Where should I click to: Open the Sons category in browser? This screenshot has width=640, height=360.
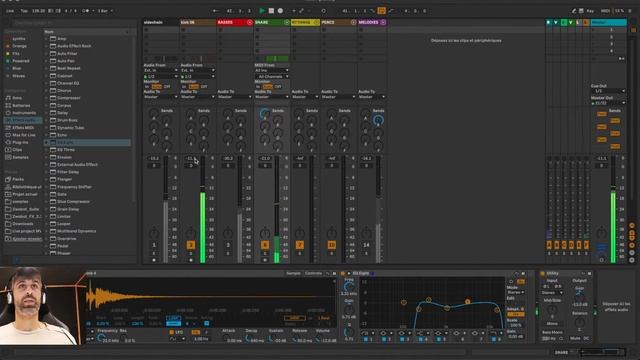click(17, 98)
